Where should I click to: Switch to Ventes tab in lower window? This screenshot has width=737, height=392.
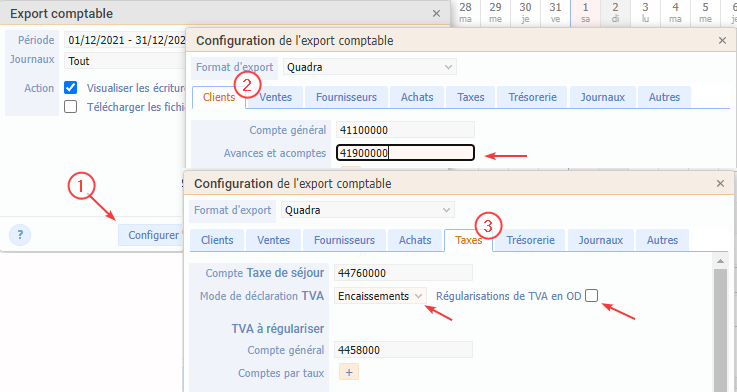click(x=274, y=240)
